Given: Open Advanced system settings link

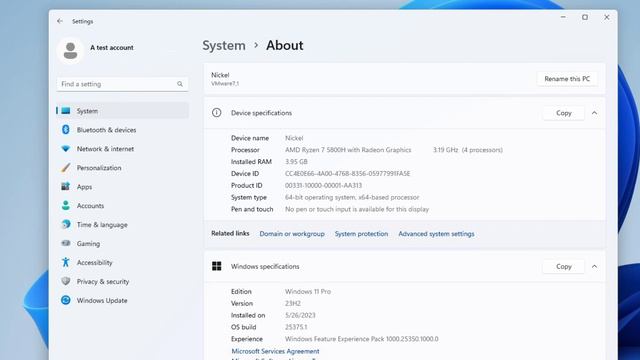Looking at the screenshot, I should click(x=436, y=234).
